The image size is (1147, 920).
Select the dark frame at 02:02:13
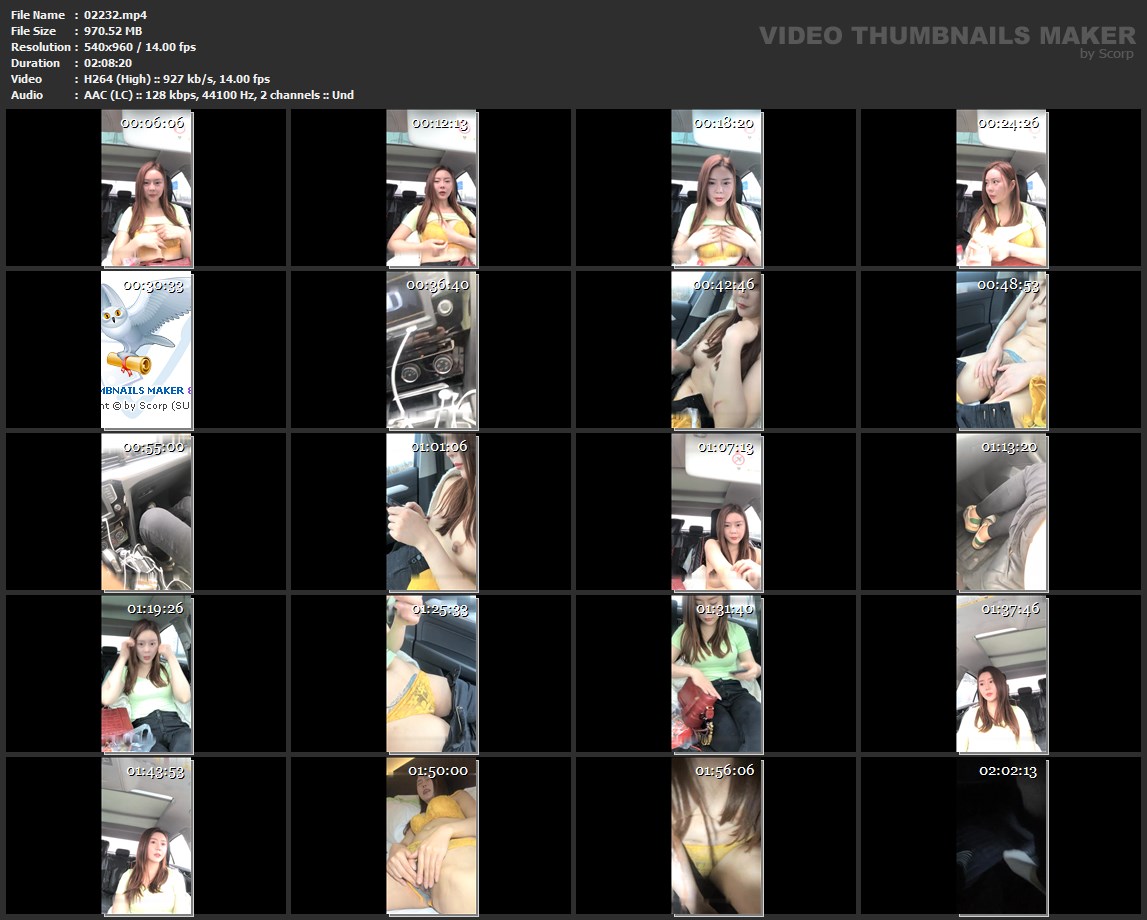point(1001,836)
